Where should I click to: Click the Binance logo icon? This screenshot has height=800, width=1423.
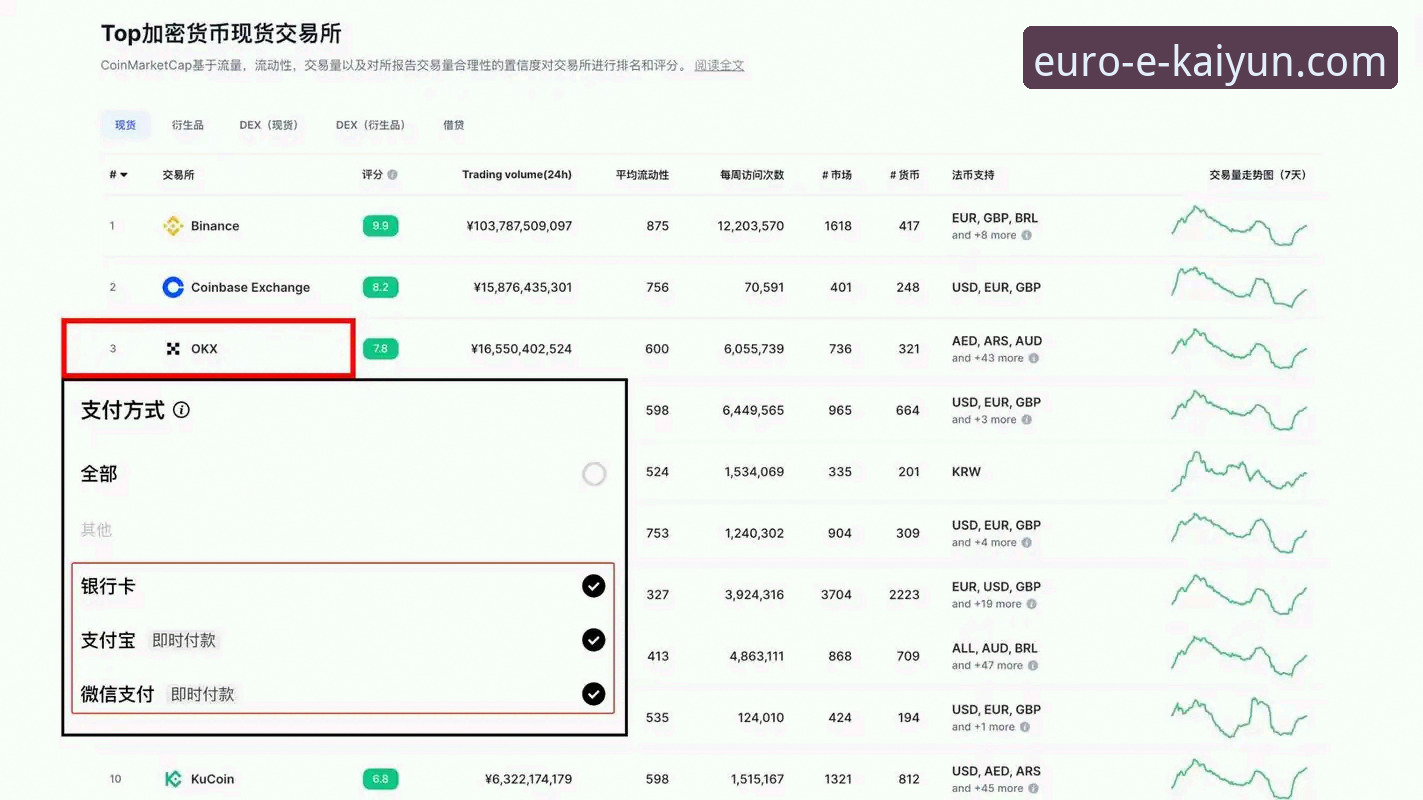[x=173, y=226]
